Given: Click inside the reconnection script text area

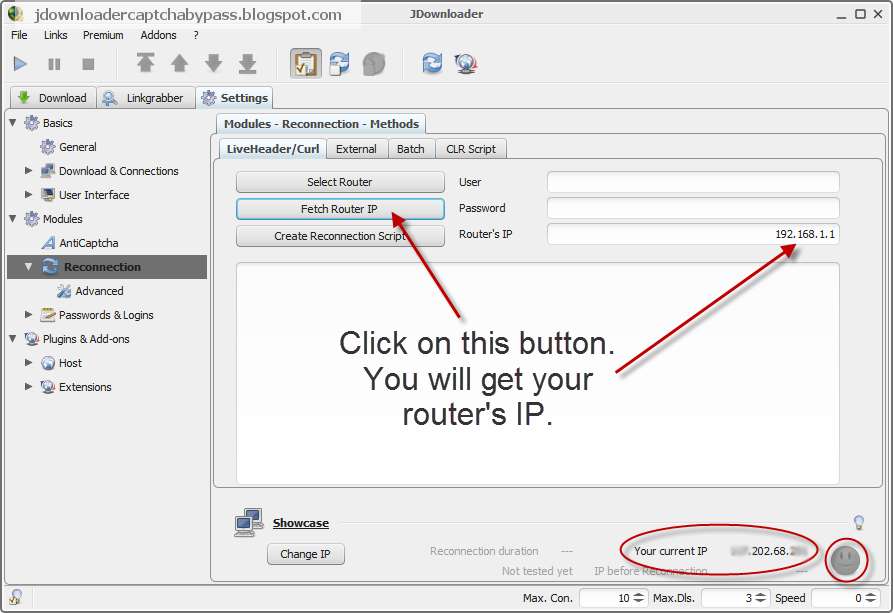Looking at the screenshot, I should point(538,374).
